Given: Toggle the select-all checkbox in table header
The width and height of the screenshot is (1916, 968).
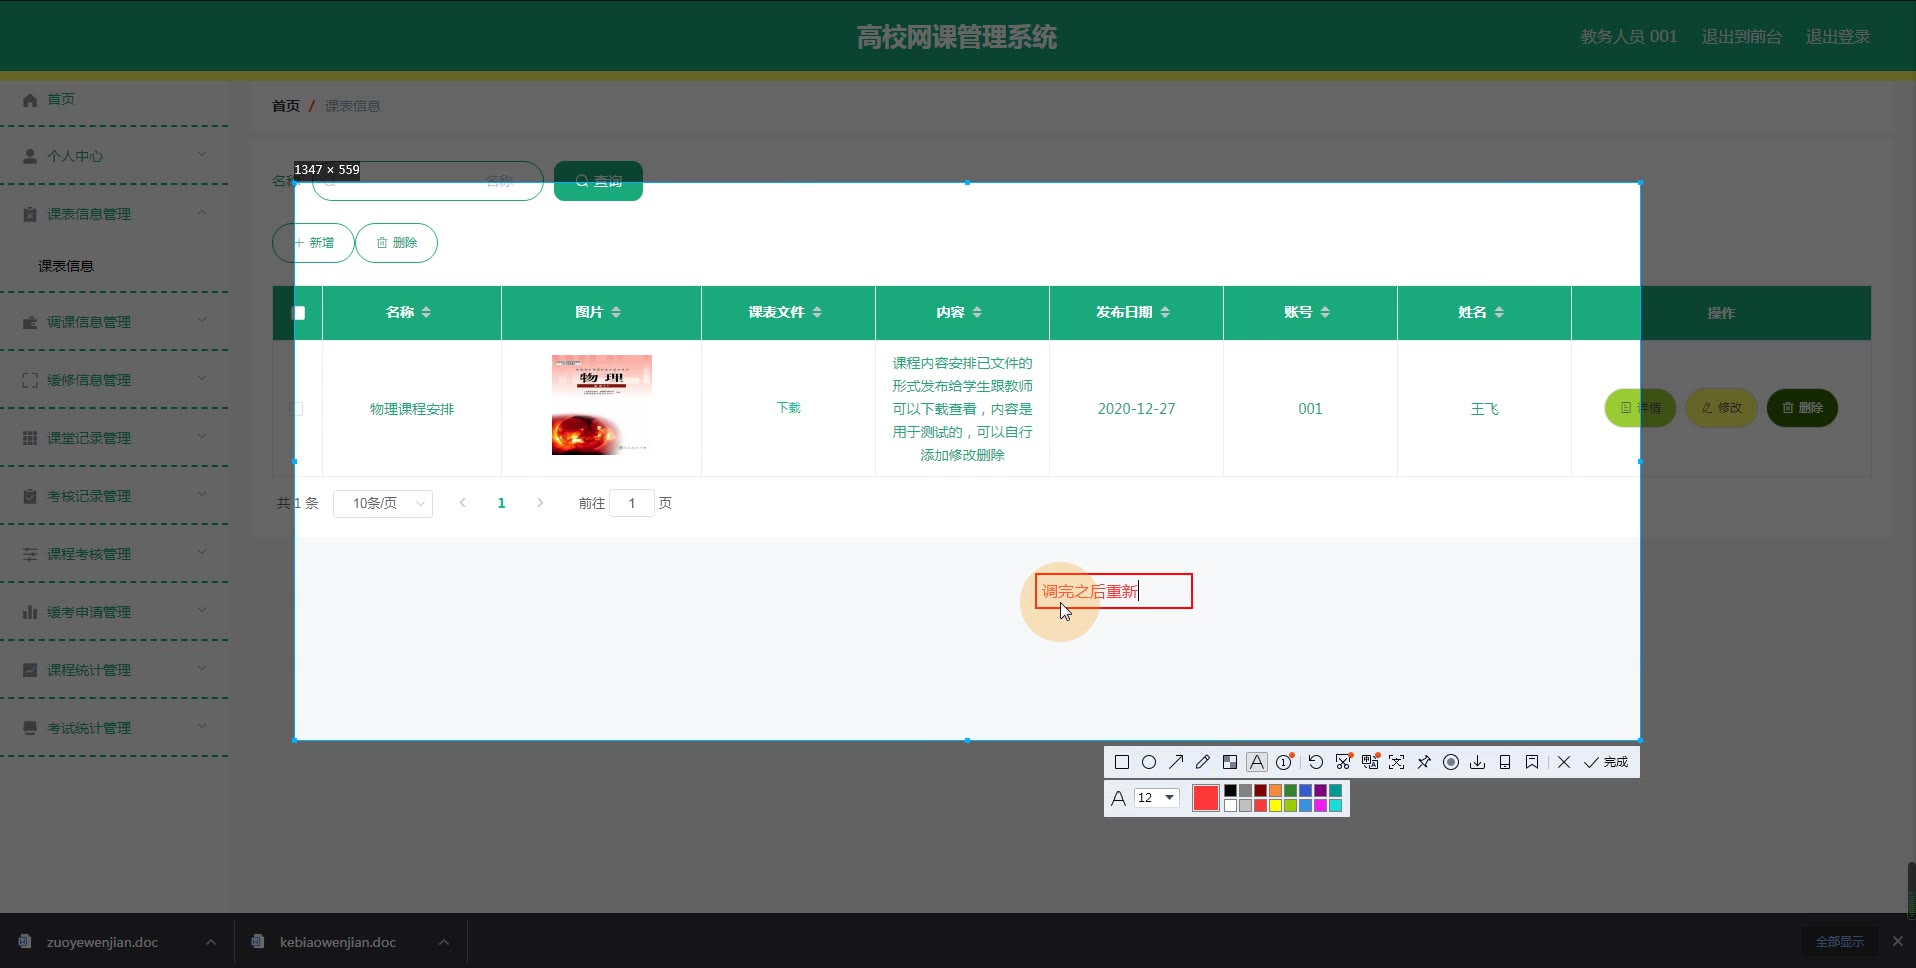Looking at the screenshot, I should pyautogui.click(x=298, y=313).
